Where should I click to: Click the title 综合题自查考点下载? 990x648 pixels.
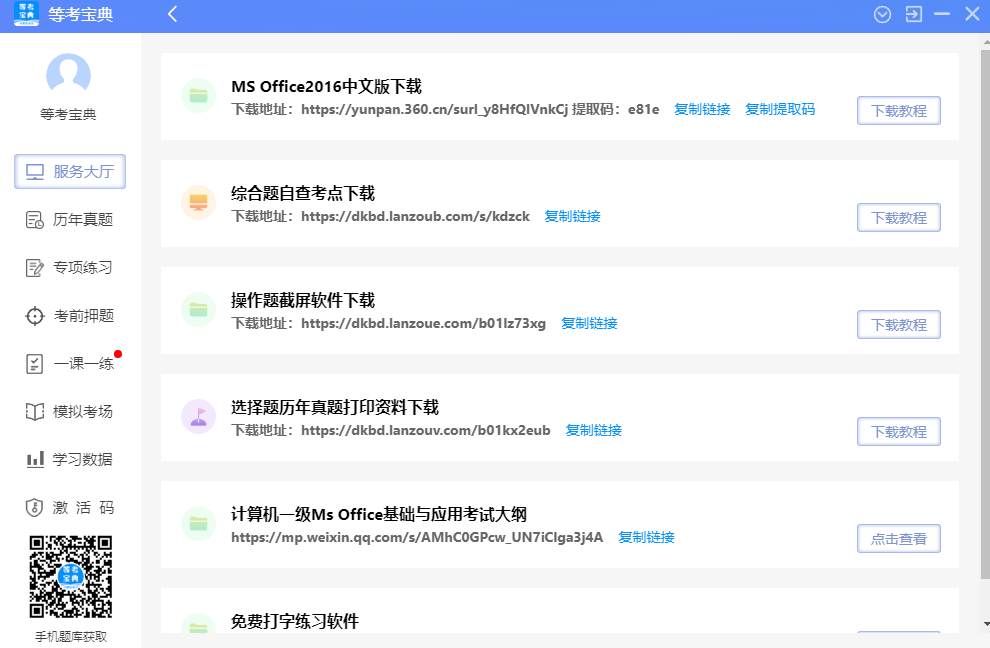(303, 193)
